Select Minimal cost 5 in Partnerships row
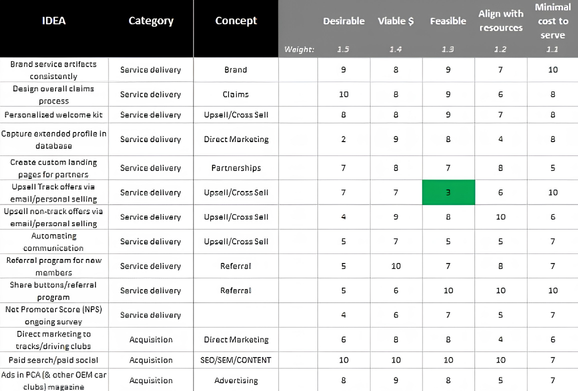This screenshot has width=578, height=391. click(x=553, y=168)
